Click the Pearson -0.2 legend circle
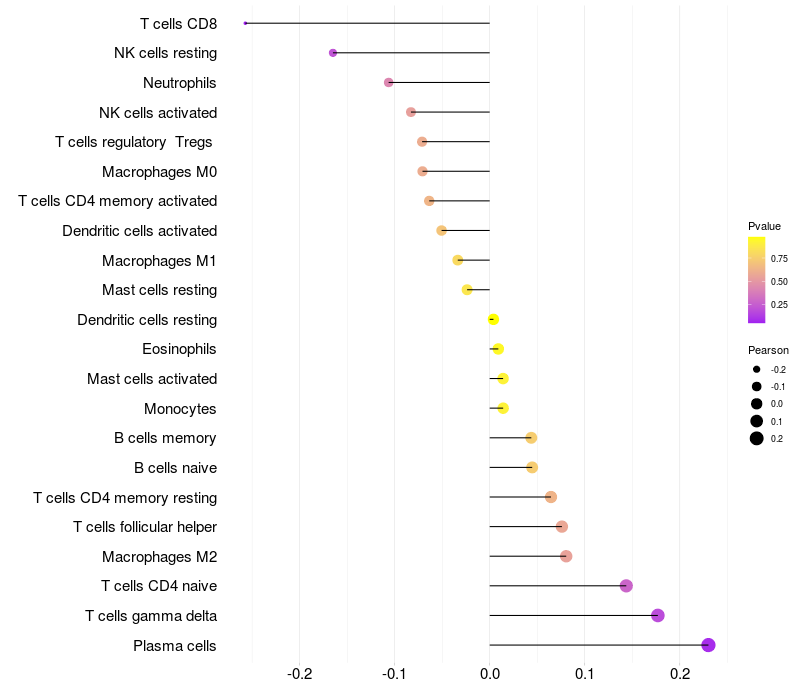 (x=757, y=369)
